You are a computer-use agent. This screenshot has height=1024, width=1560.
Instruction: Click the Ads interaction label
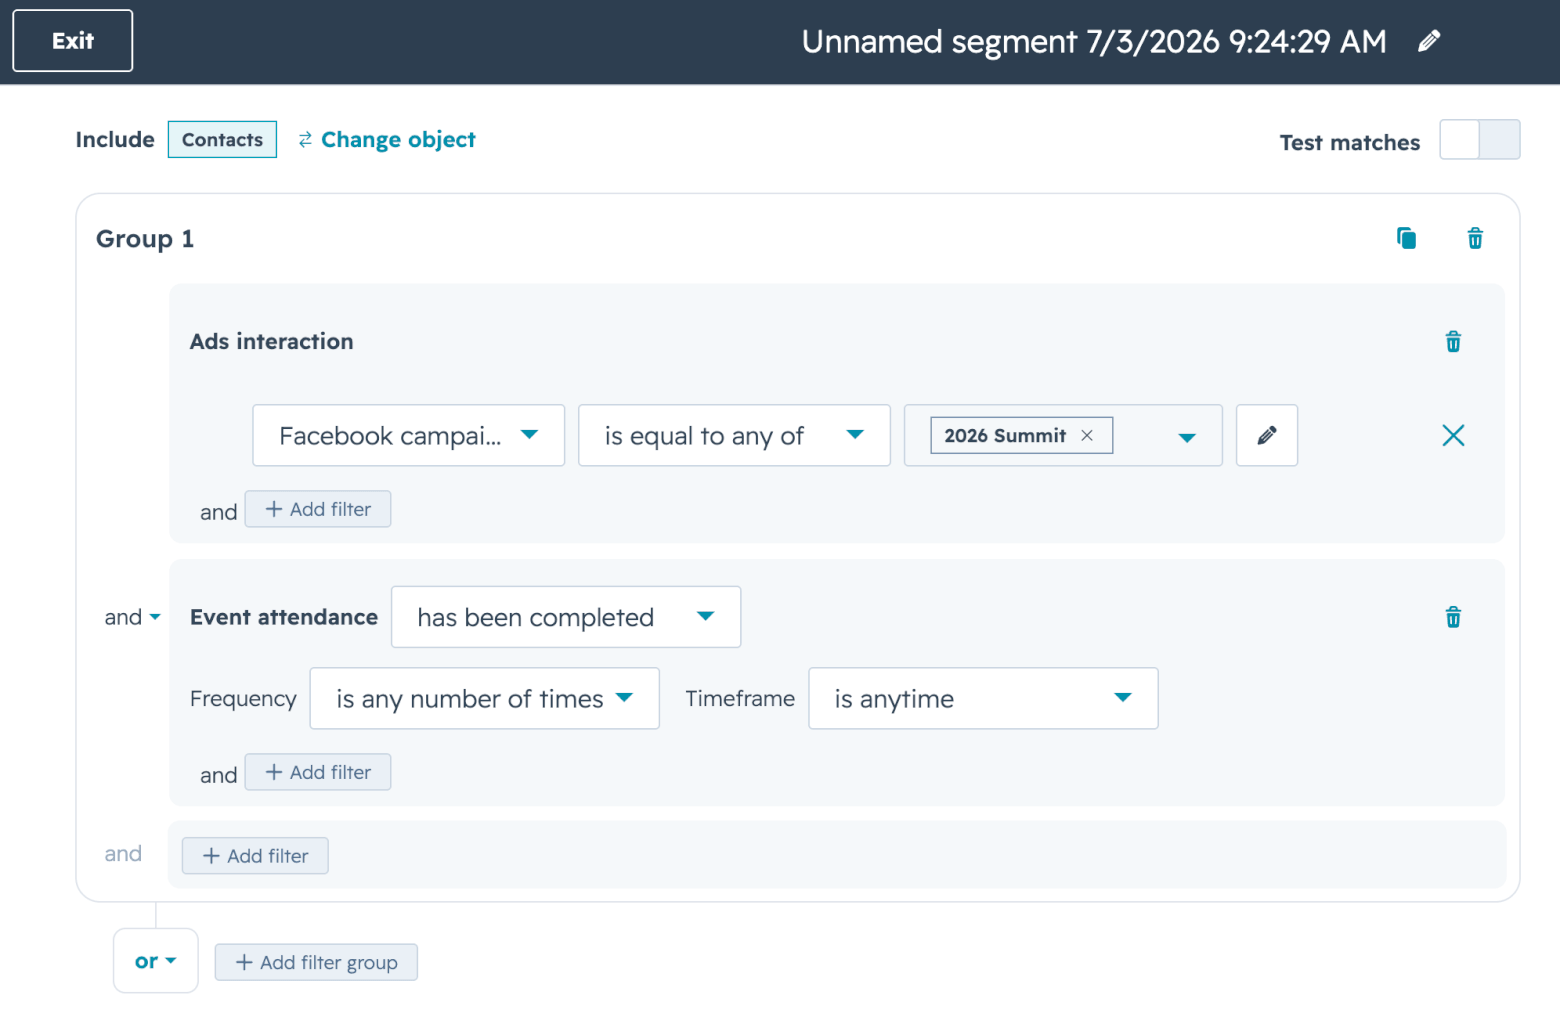[272, 342]
